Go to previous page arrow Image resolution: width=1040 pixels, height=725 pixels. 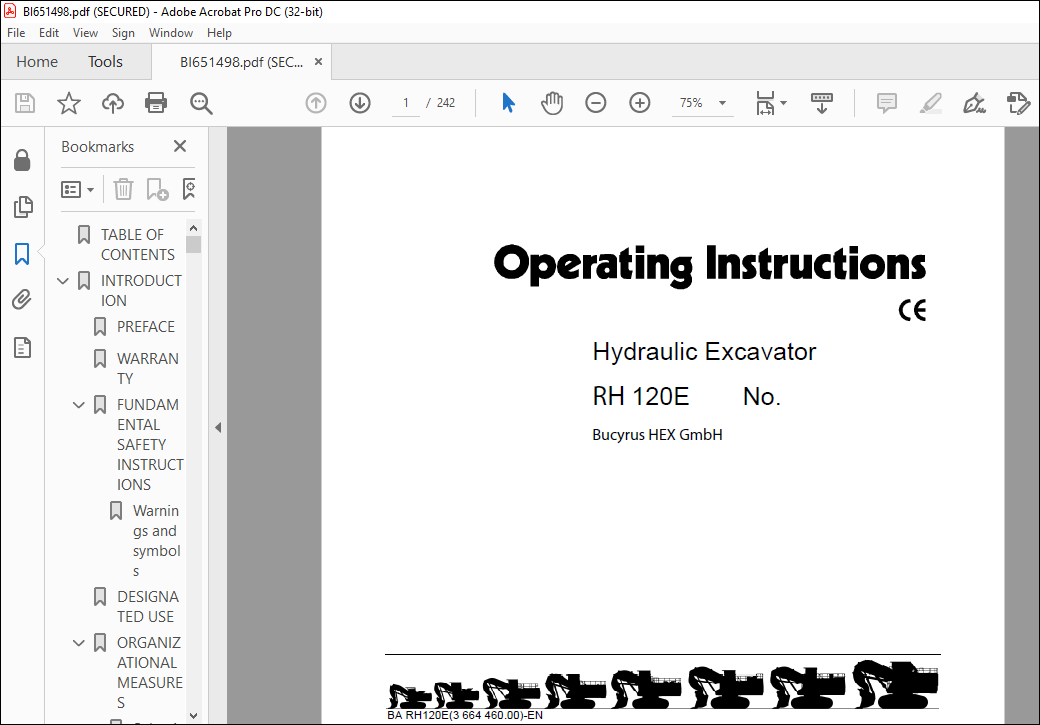(316, 103)
